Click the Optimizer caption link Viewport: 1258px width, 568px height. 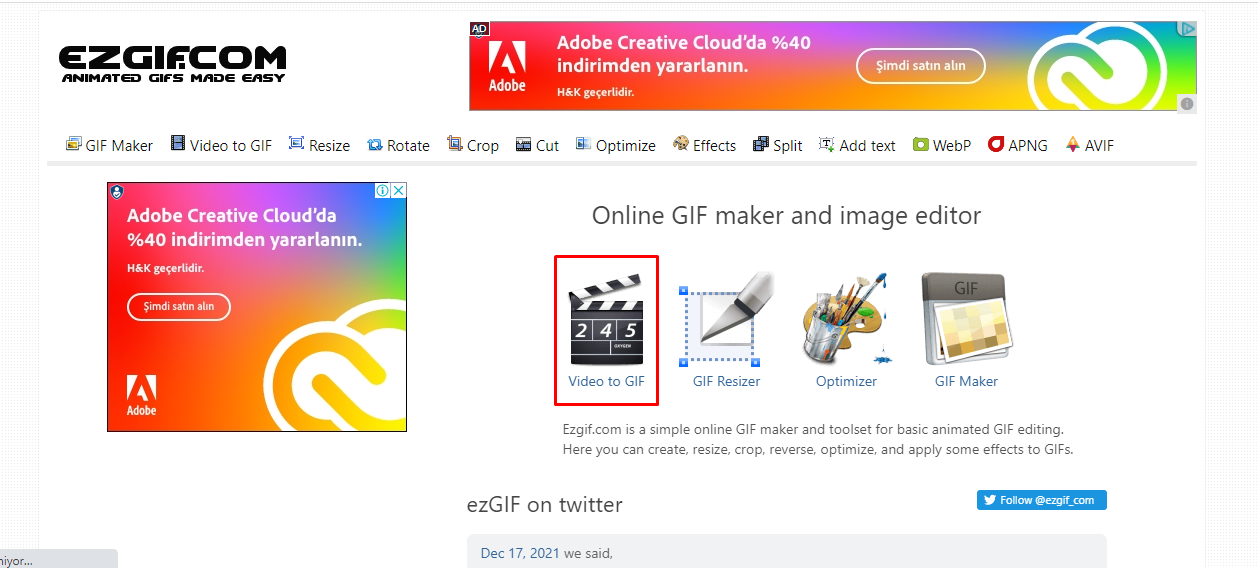(x=846, y=381)
